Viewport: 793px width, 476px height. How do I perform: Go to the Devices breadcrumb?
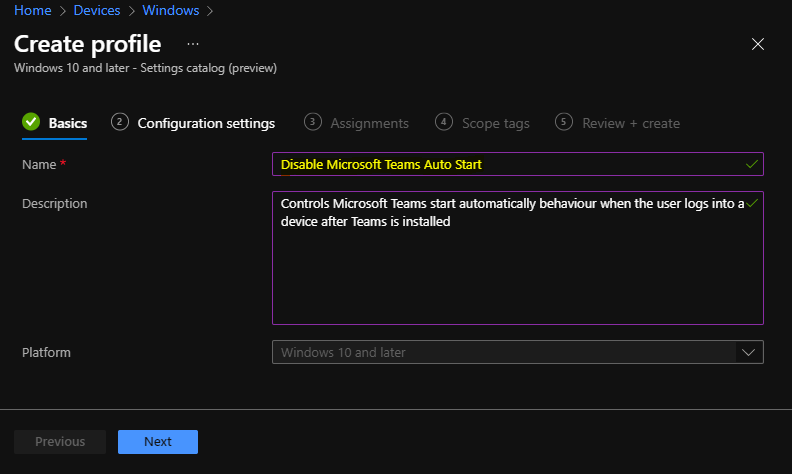[x=97, y=10]
